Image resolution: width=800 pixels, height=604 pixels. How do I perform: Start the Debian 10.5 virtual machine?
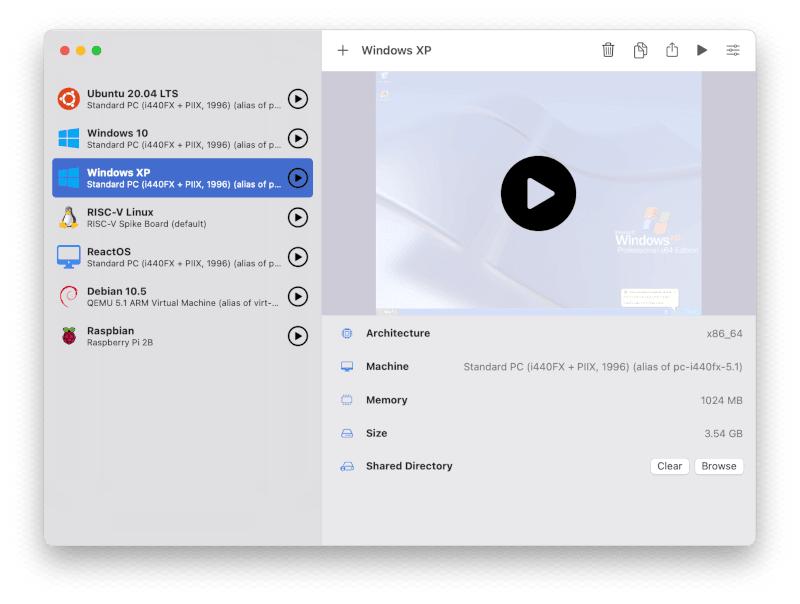[x=298, y=296]
